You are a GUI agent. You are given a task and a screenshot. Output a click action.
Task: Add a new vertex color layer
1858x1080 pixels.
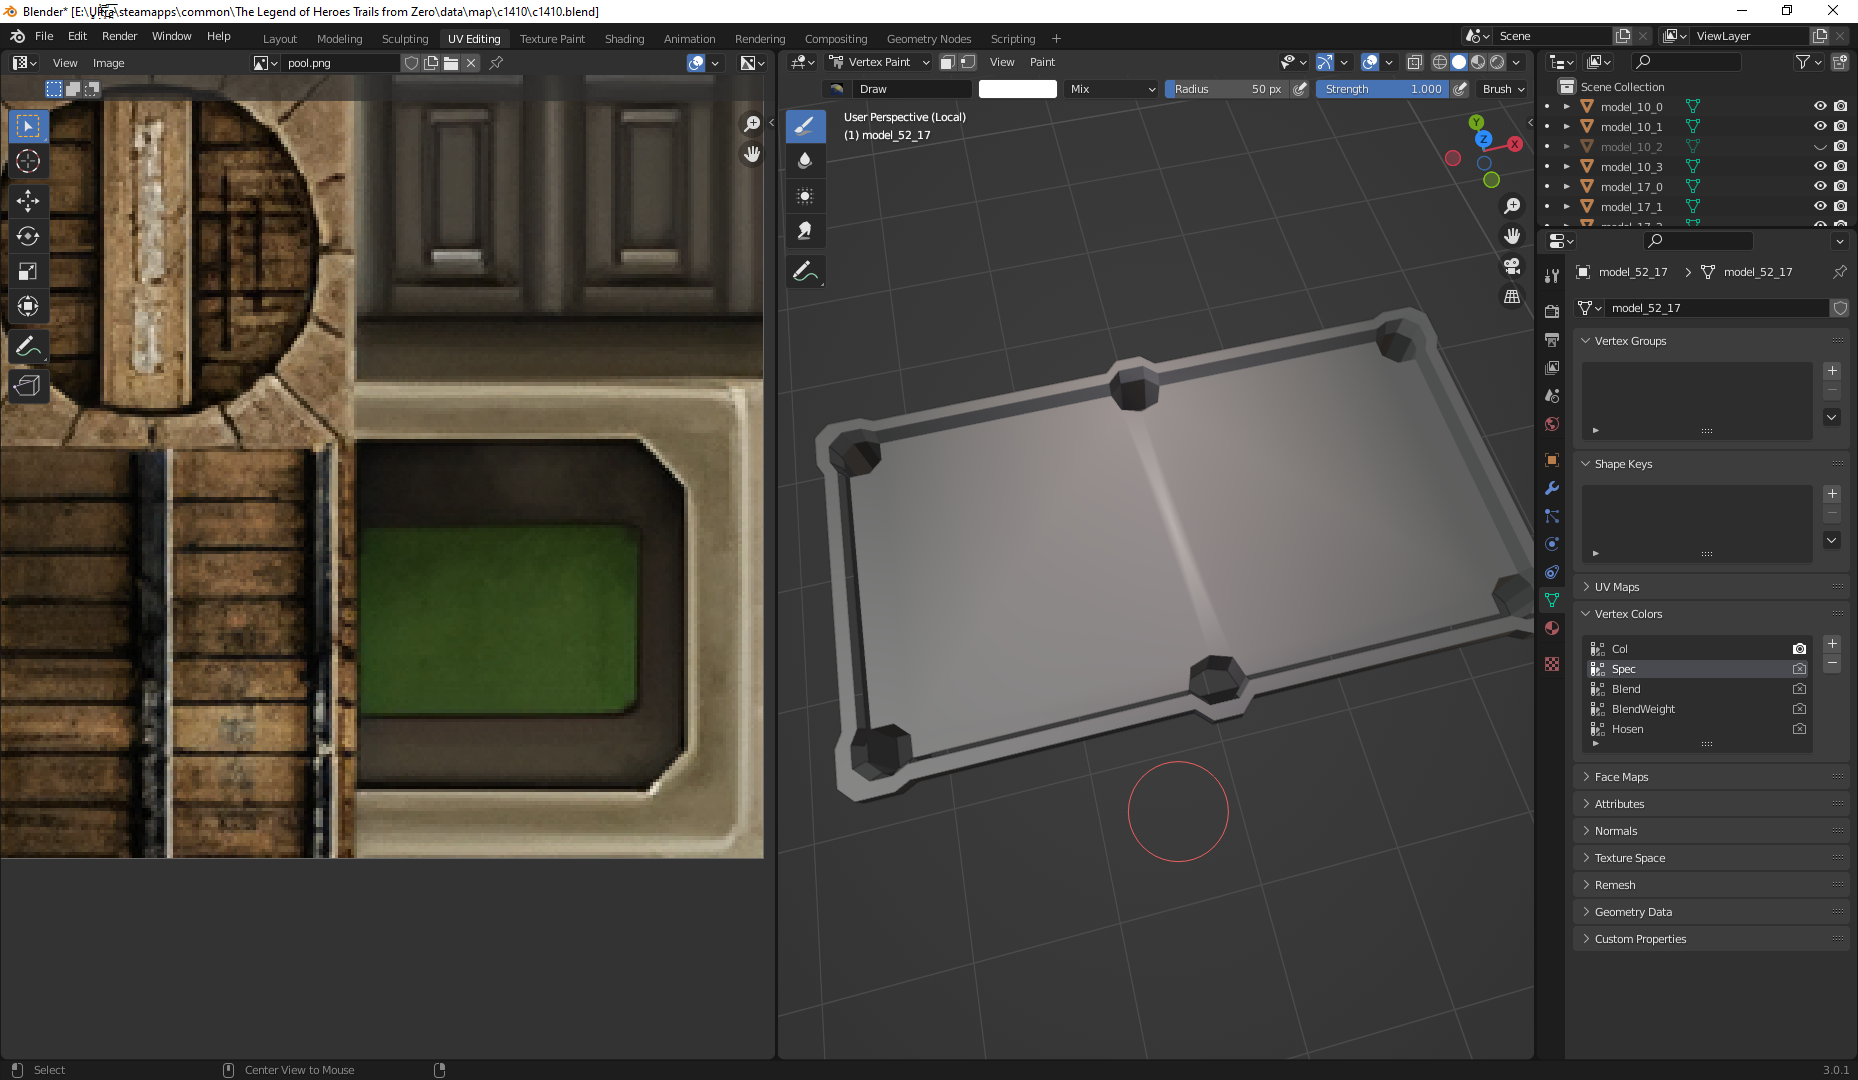(x=1832, y=644)
